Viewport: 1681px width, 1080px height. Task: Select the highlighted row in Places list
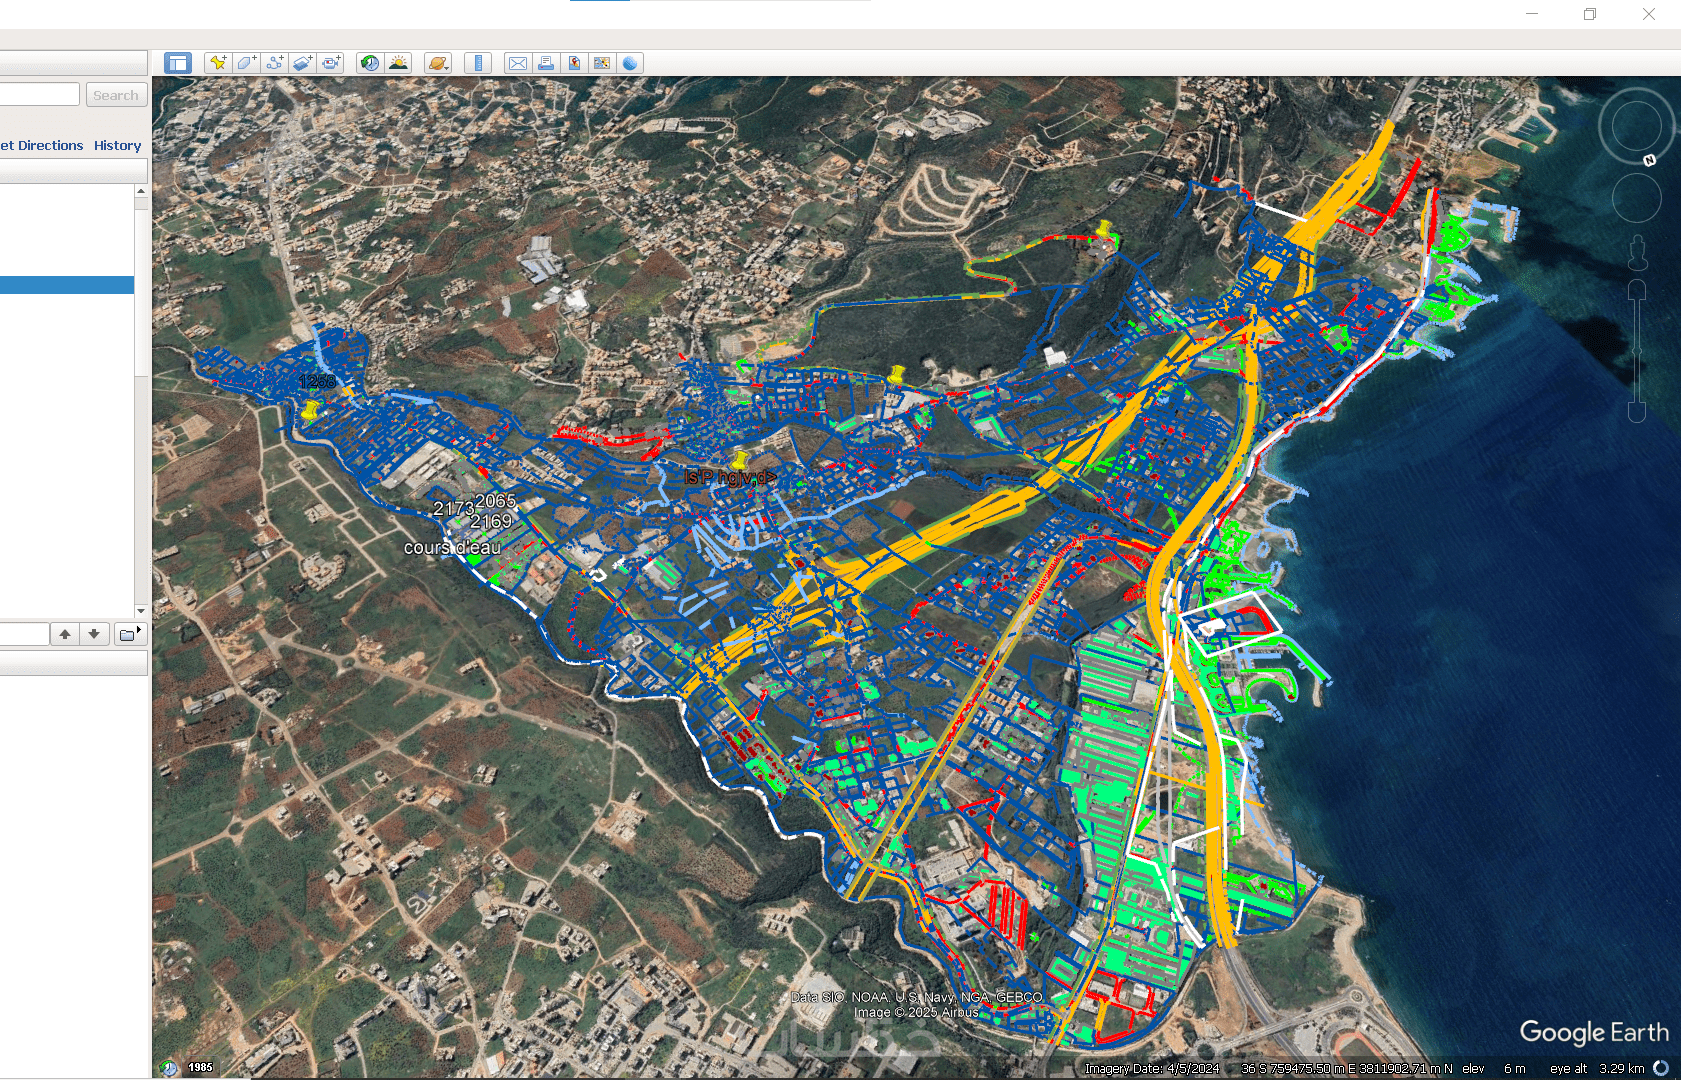67,285
